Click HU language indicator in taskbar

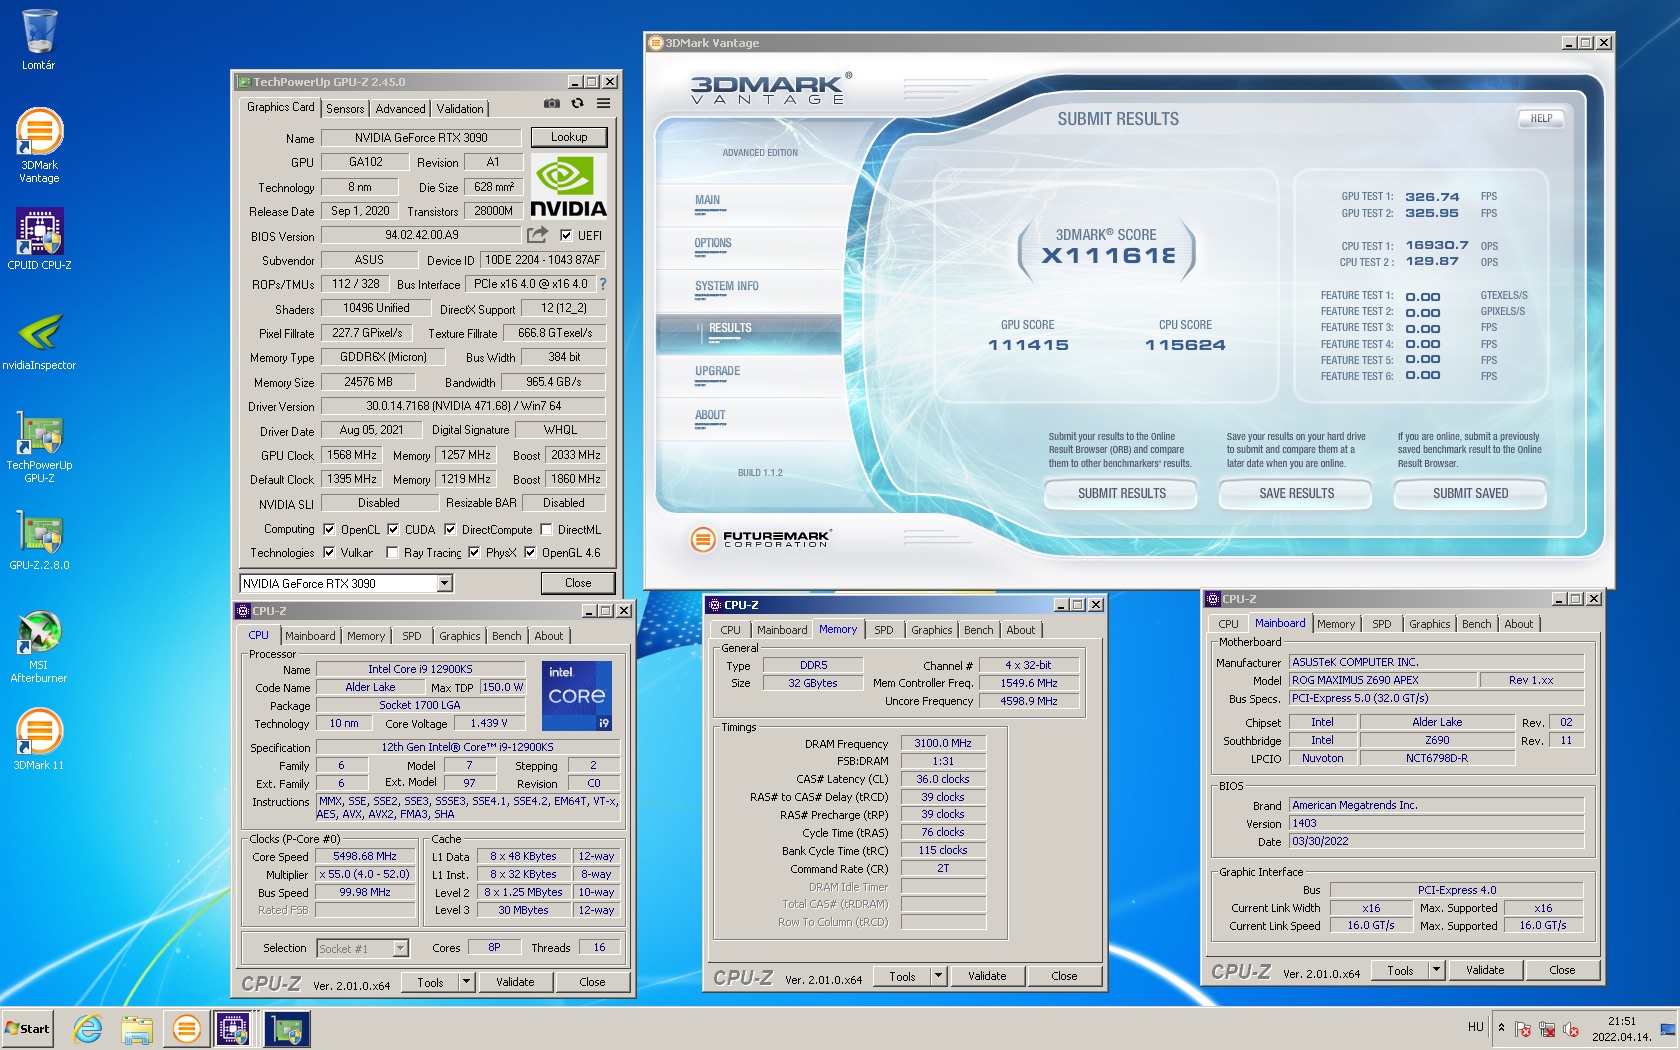pos(1475,1027)
